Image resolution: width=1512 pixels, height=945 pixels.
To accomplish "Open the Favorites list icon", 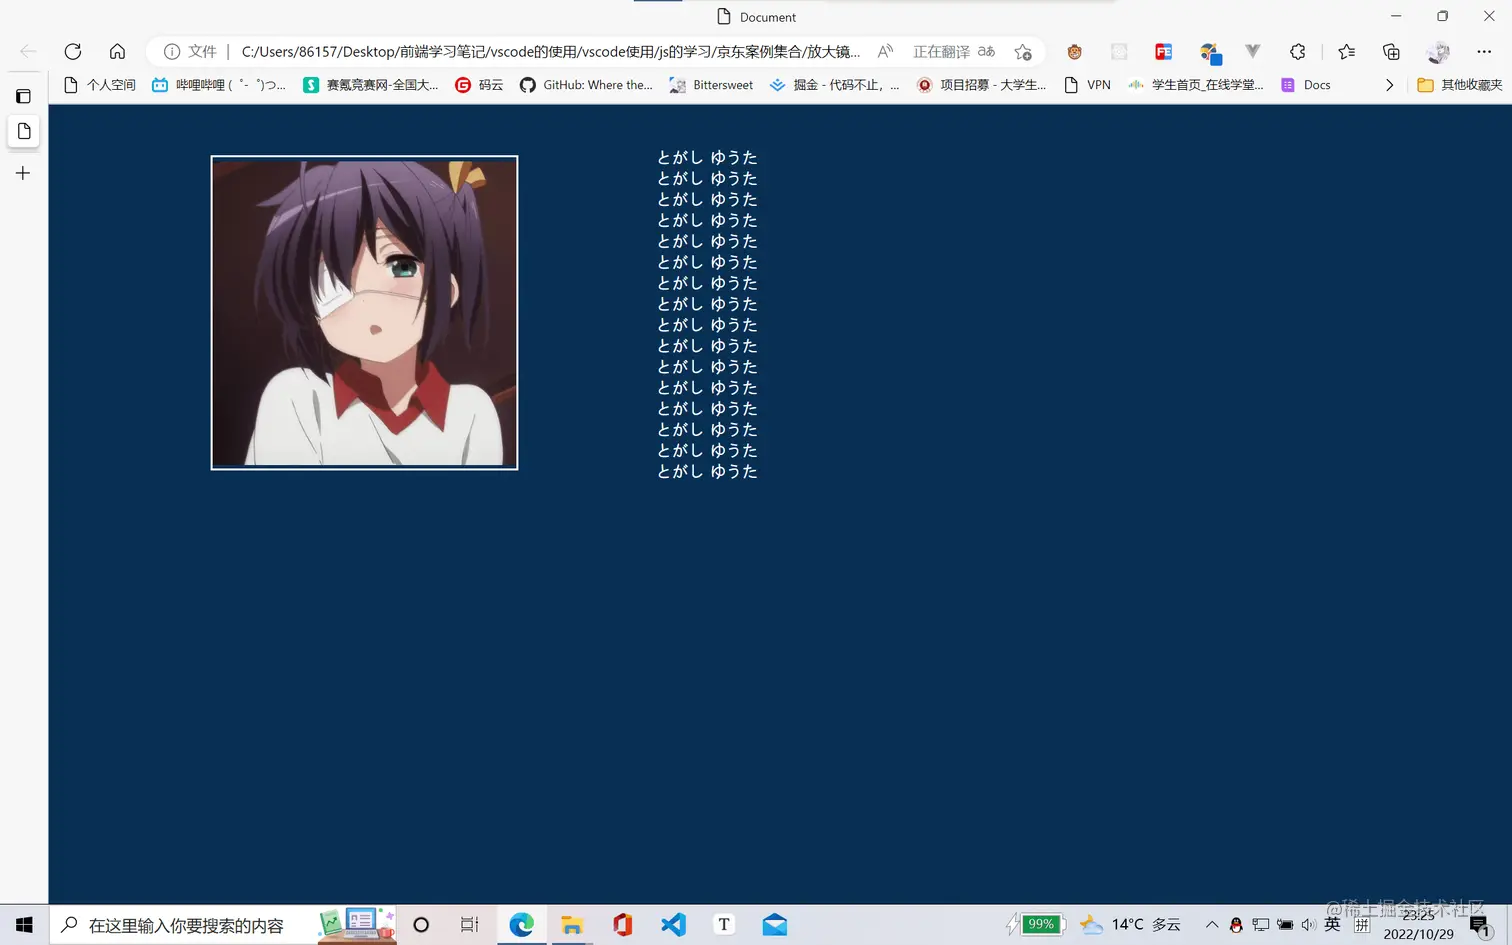I will point(1347,51).
